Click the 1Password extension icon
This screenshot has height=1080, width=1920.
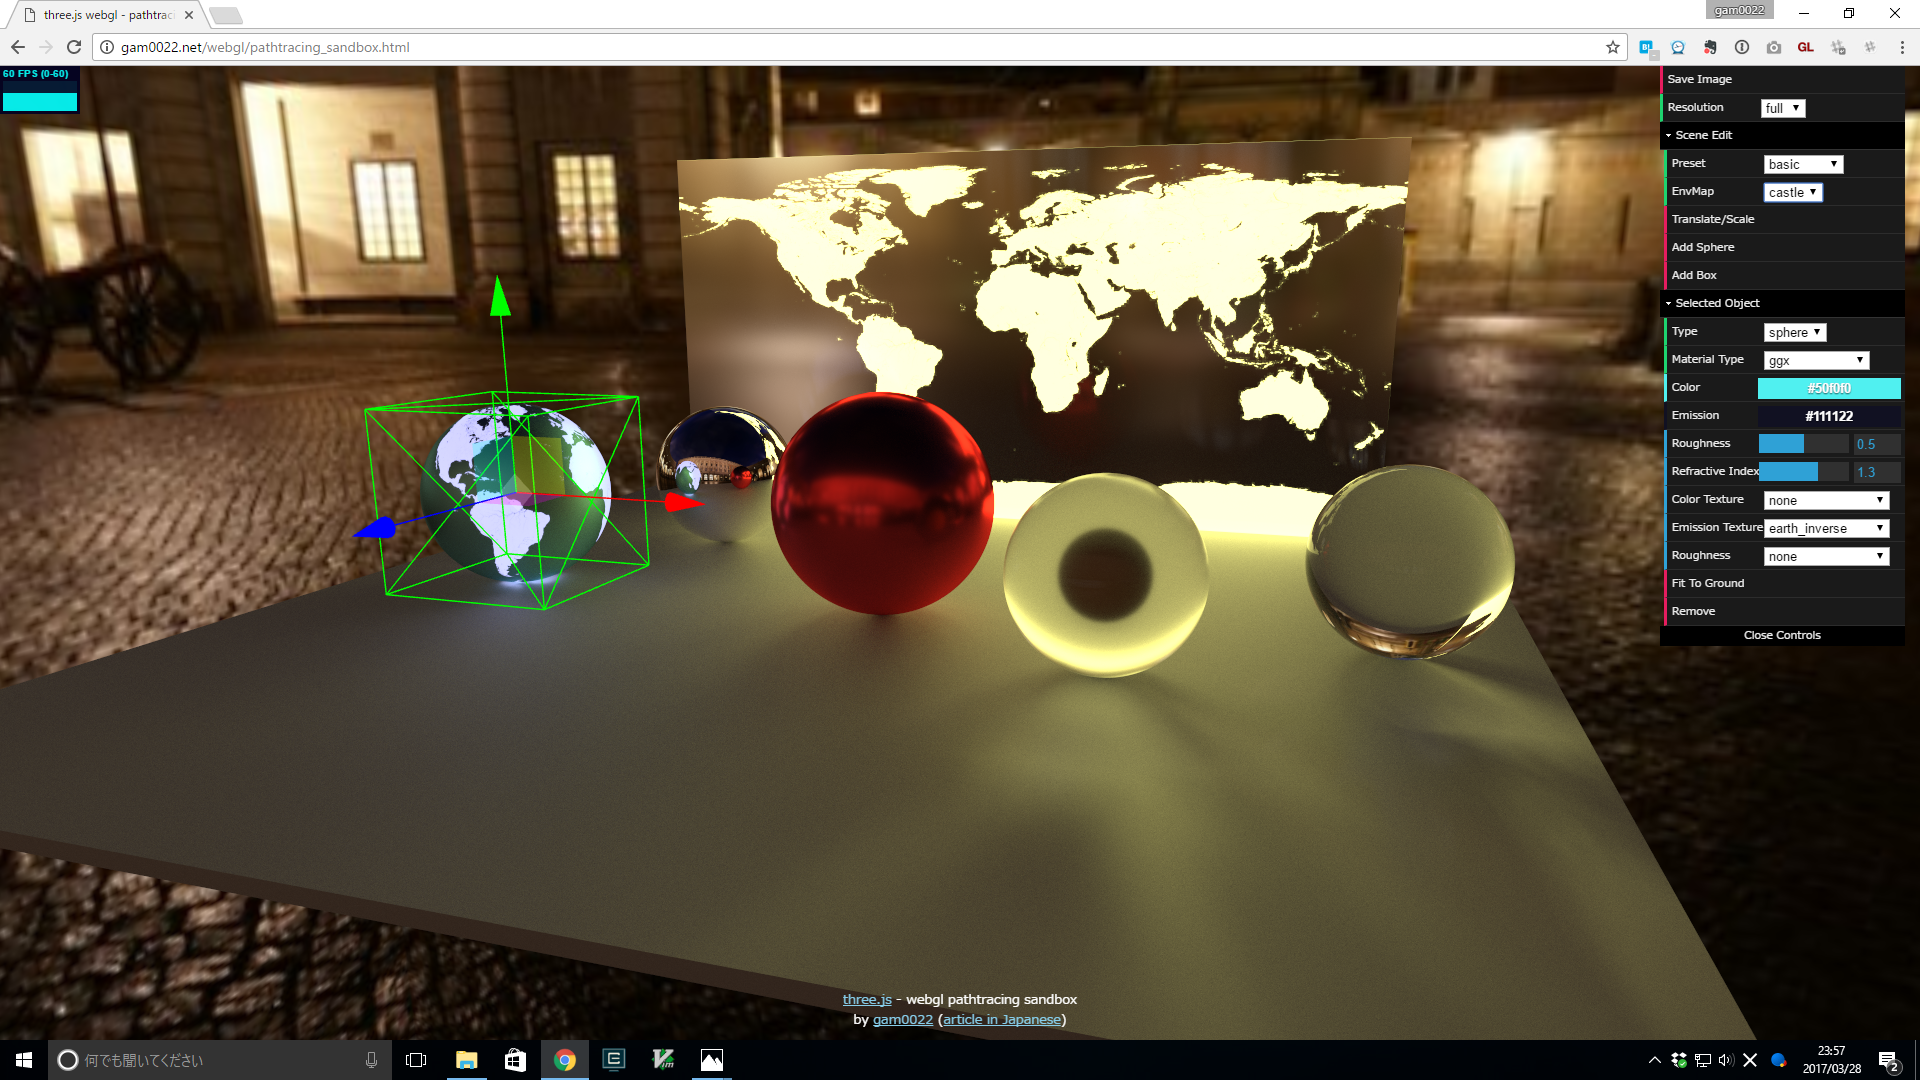click(1741, 47)
